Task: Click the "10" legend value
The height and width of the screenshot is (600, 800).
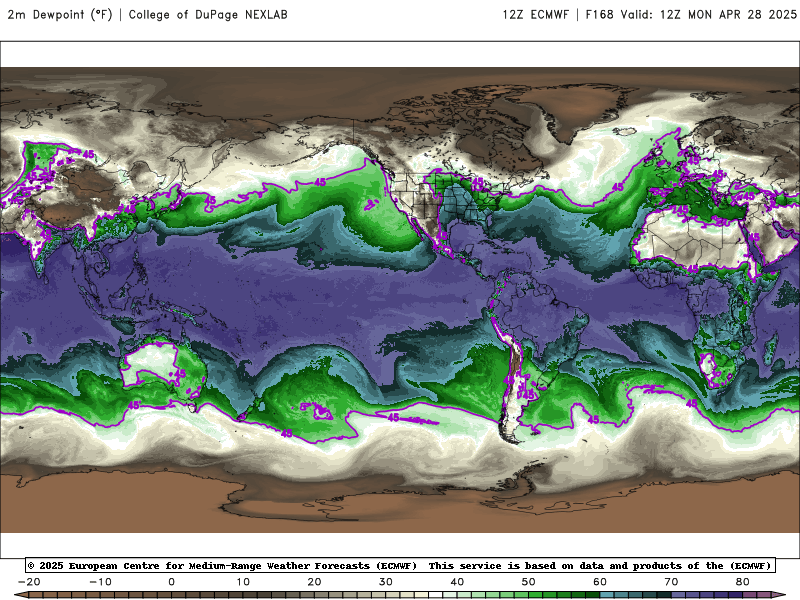Action: click(x=243, y=582)
